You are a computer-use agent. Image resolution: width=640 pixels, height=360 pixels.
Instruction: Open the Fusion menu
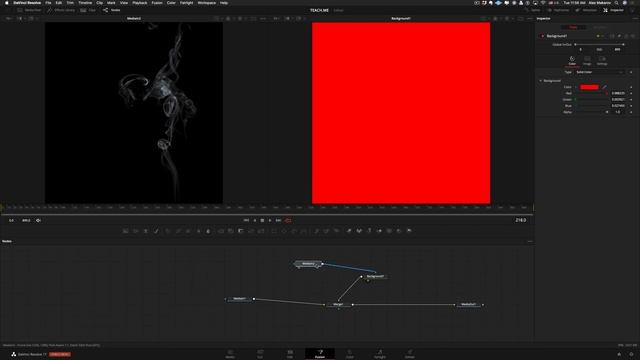click(157, 3)
